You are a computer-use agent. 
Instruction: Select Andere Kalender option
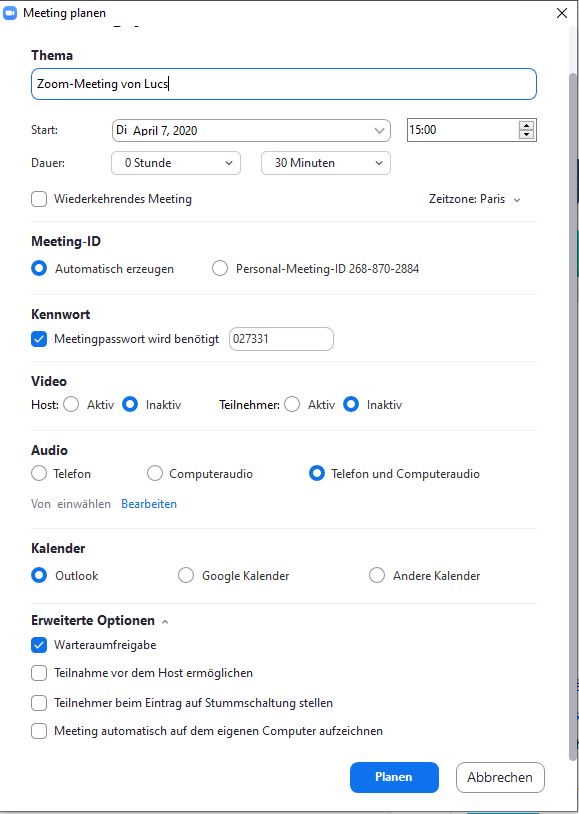(376, 575)
